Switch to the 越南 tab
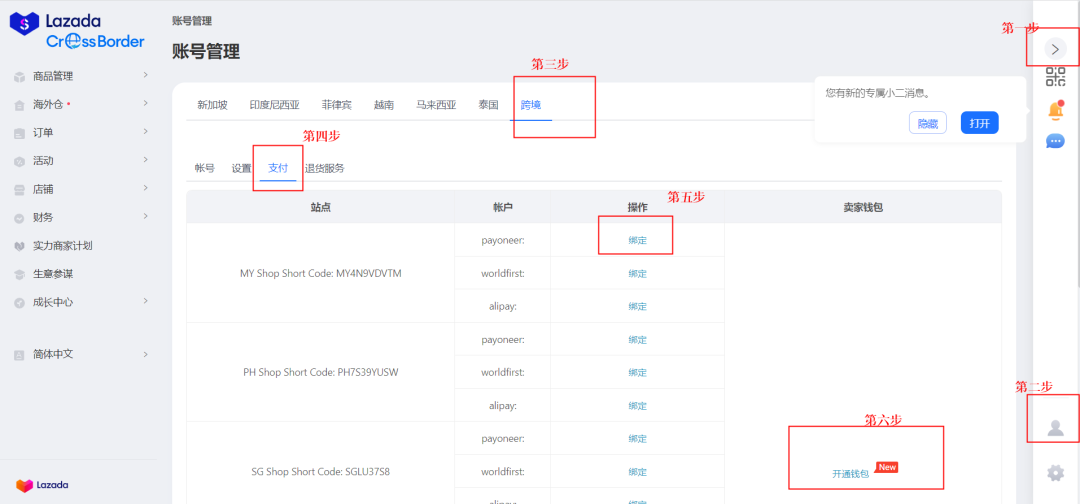The width and height of the screenshot is (1080, 504). [x=384, y=105]
